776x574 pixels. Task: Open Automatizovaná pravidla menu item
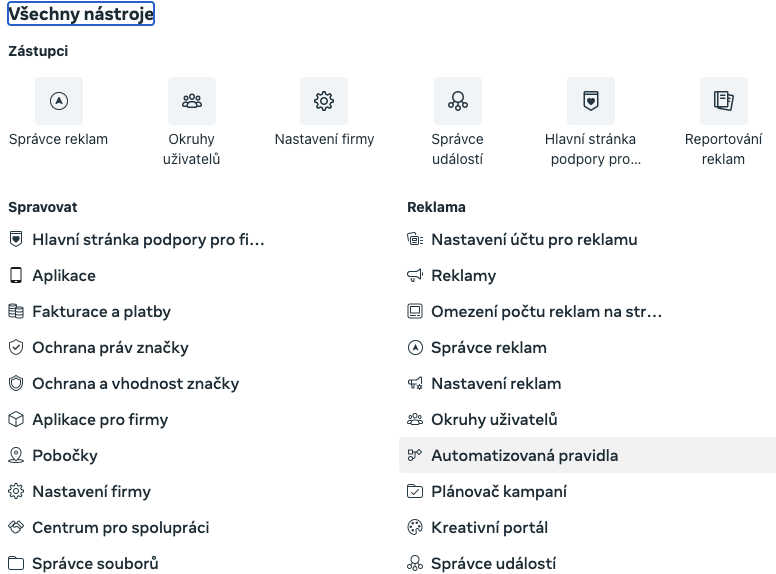[x=587, y=455]
